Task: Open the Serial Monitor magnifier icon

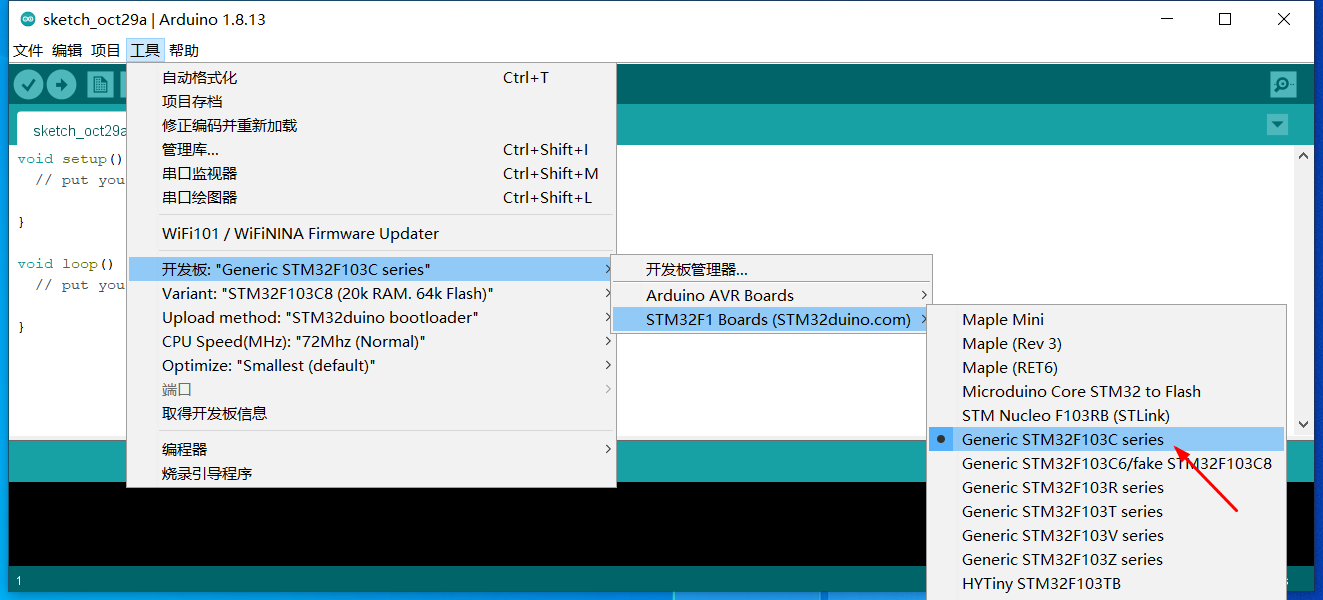Action: [x=1283, y=85]
